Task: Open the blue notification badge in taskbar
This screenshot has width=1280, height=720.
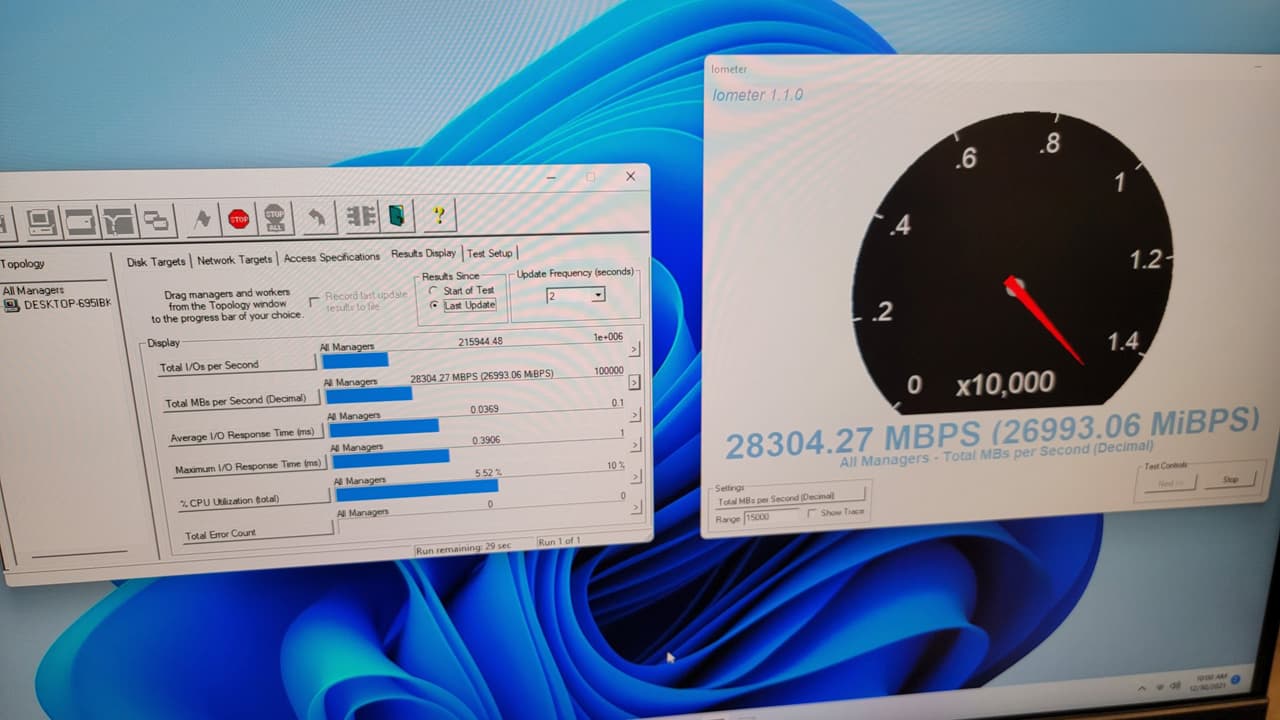Action: (x=1236, y=681)
